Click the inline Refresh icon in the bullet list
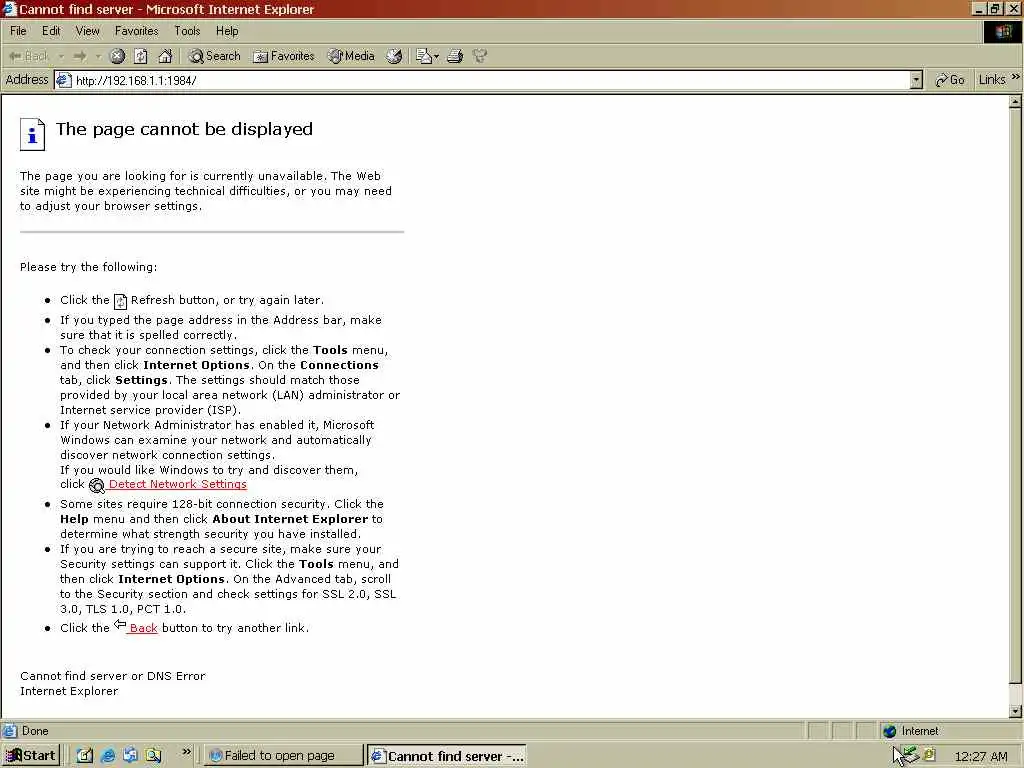 click(120, 301)
